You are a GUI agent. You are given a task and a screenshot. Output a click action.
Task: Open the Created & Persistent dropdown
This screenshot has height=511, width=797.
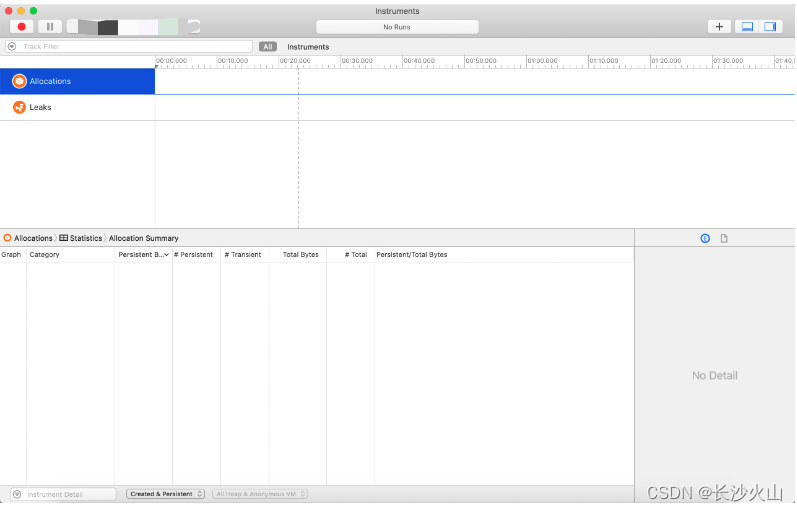pos(165,494)
